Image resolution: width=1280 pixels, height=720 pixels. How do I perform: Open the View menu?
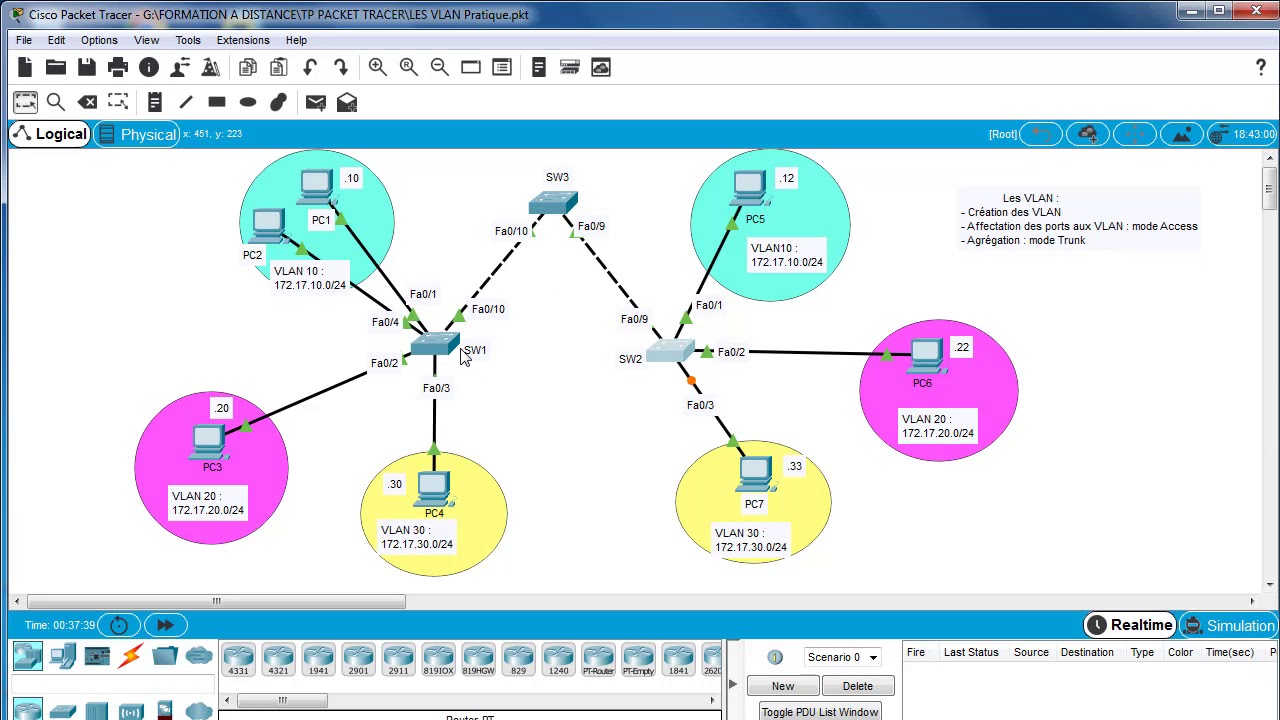[x=146, y=40]
